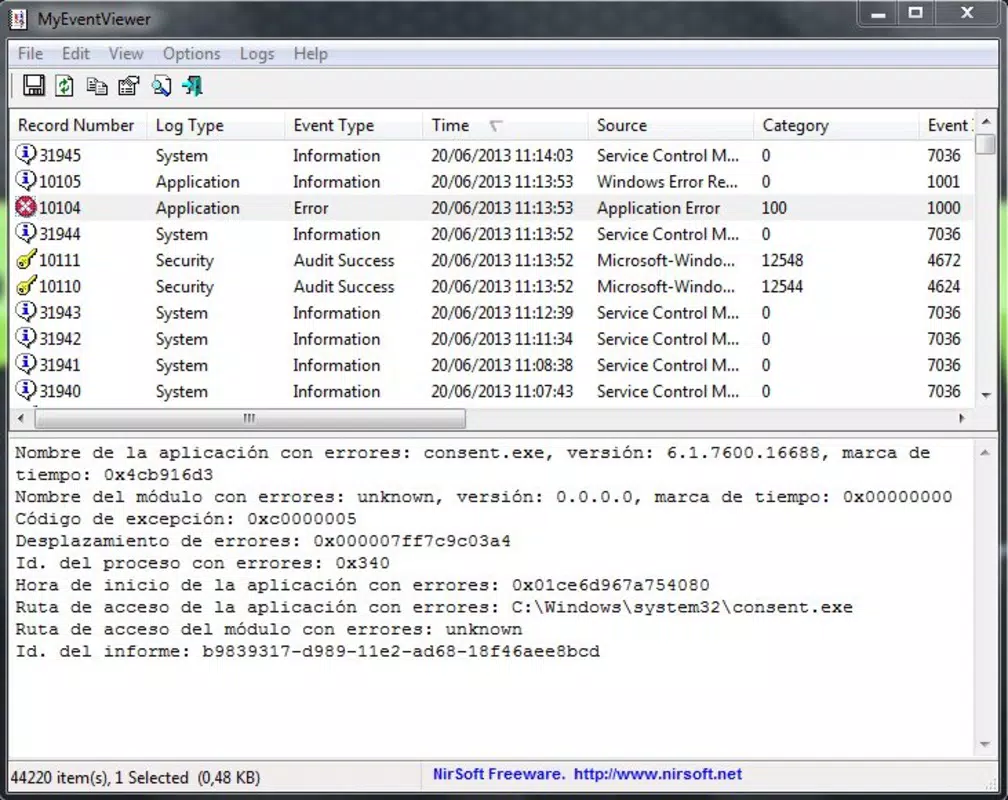Open the View menu

(x=125, y=53)
